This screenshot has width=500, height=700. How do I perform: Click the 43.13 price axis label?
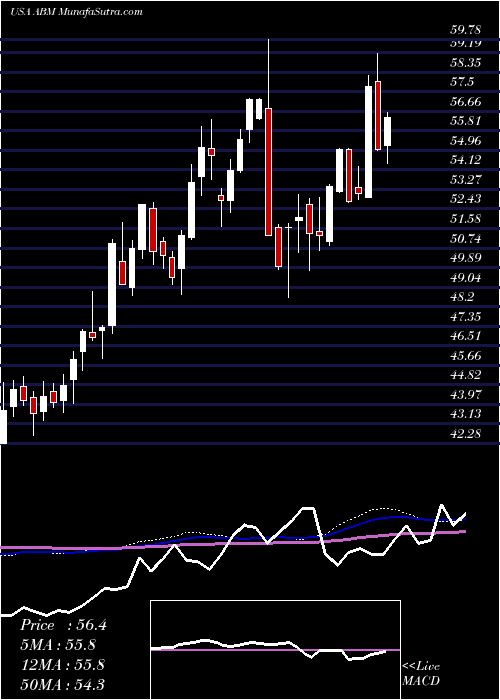pos(466,413)
